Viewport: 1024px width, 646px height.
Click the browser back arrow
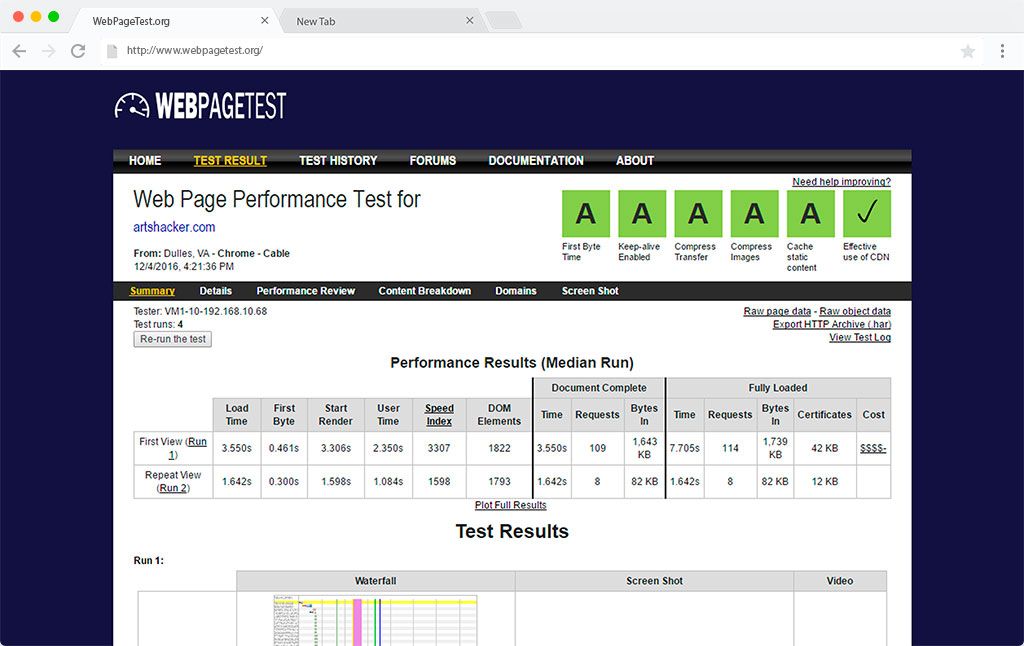(x=20, y=51)
